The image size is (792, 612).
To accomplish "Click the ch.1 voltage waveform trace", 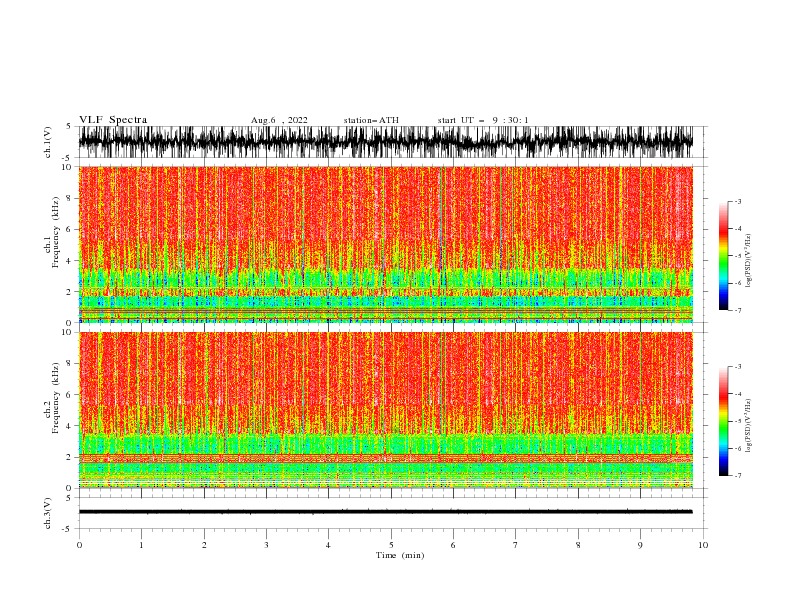I will pyautogui.click(x=385, y=142).
